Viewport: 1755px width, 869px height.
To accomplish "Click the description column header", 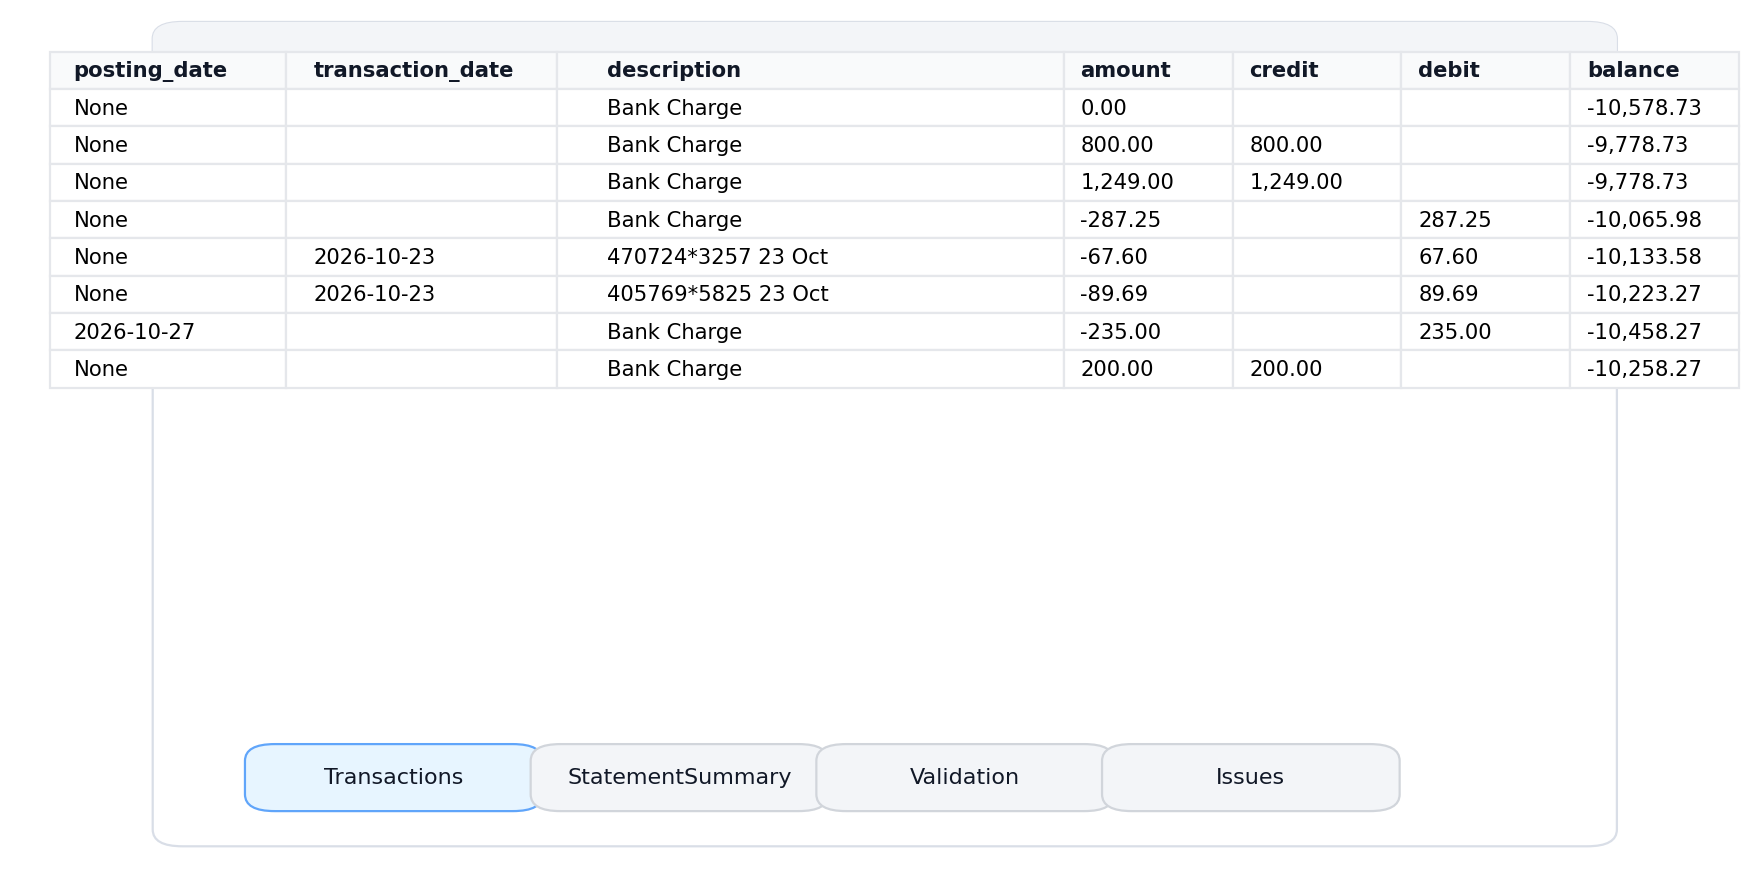I will 810,70.
